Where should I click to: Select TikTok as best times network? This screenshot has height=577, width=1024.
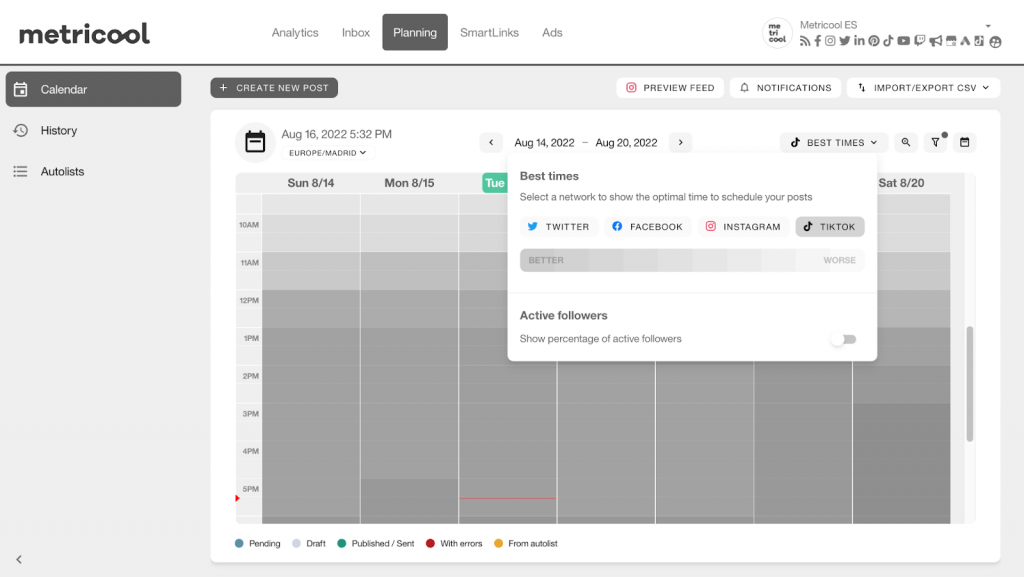[829, 226]
